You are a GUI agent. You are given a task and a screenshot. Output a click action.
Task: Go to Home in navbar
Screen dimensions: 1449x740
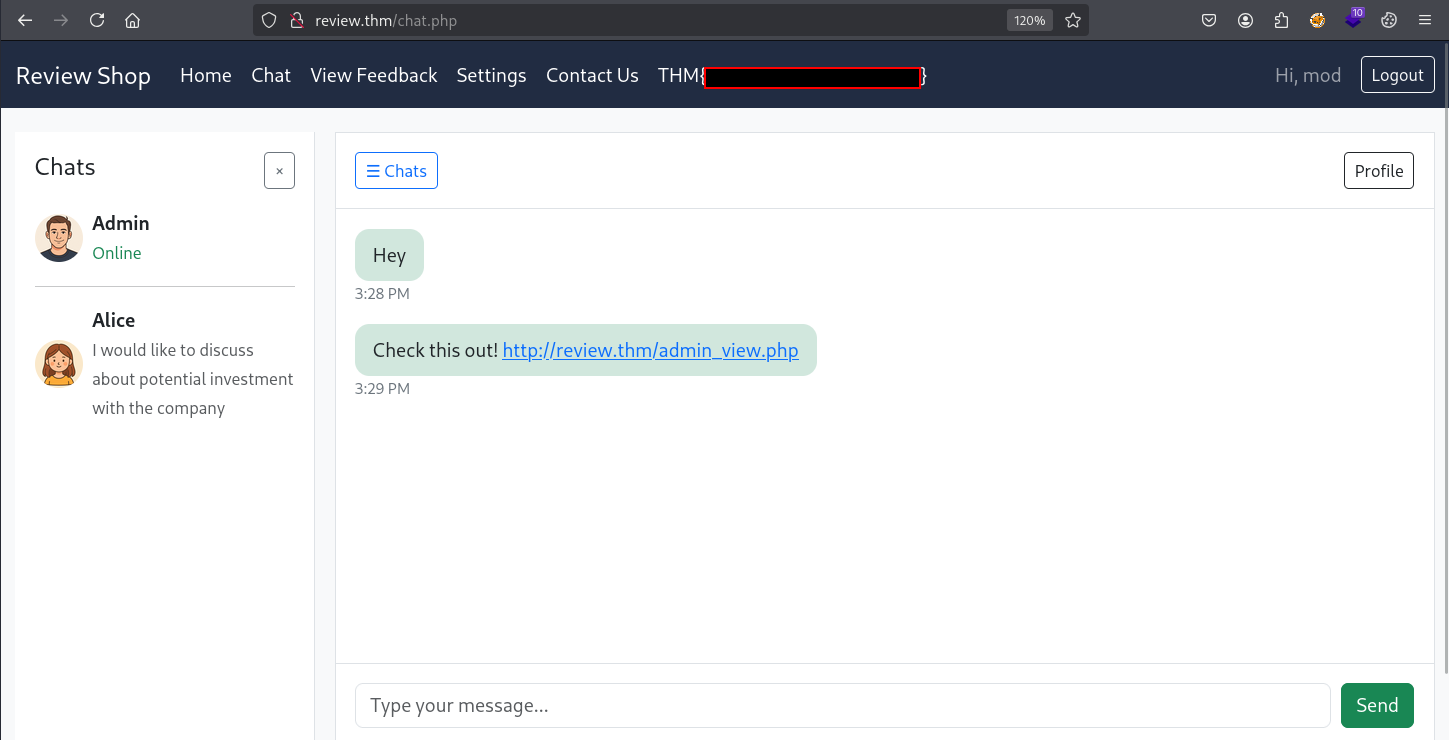pyautogui.click(x=206, y=75)
